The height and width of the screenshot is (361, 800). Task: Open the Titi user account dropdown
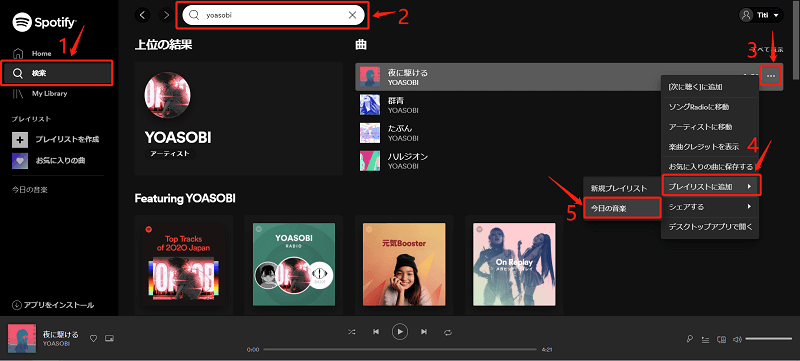(761, 15)
